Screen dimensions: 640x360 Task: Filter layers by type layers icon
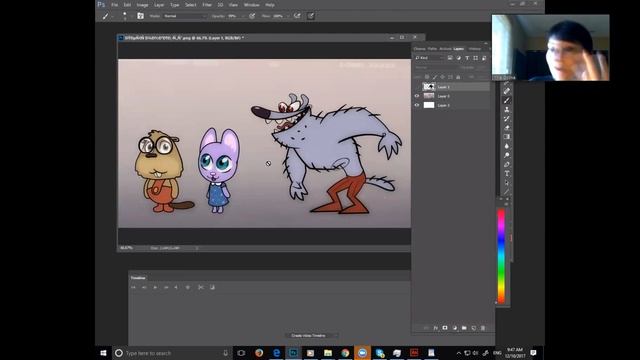467,58
